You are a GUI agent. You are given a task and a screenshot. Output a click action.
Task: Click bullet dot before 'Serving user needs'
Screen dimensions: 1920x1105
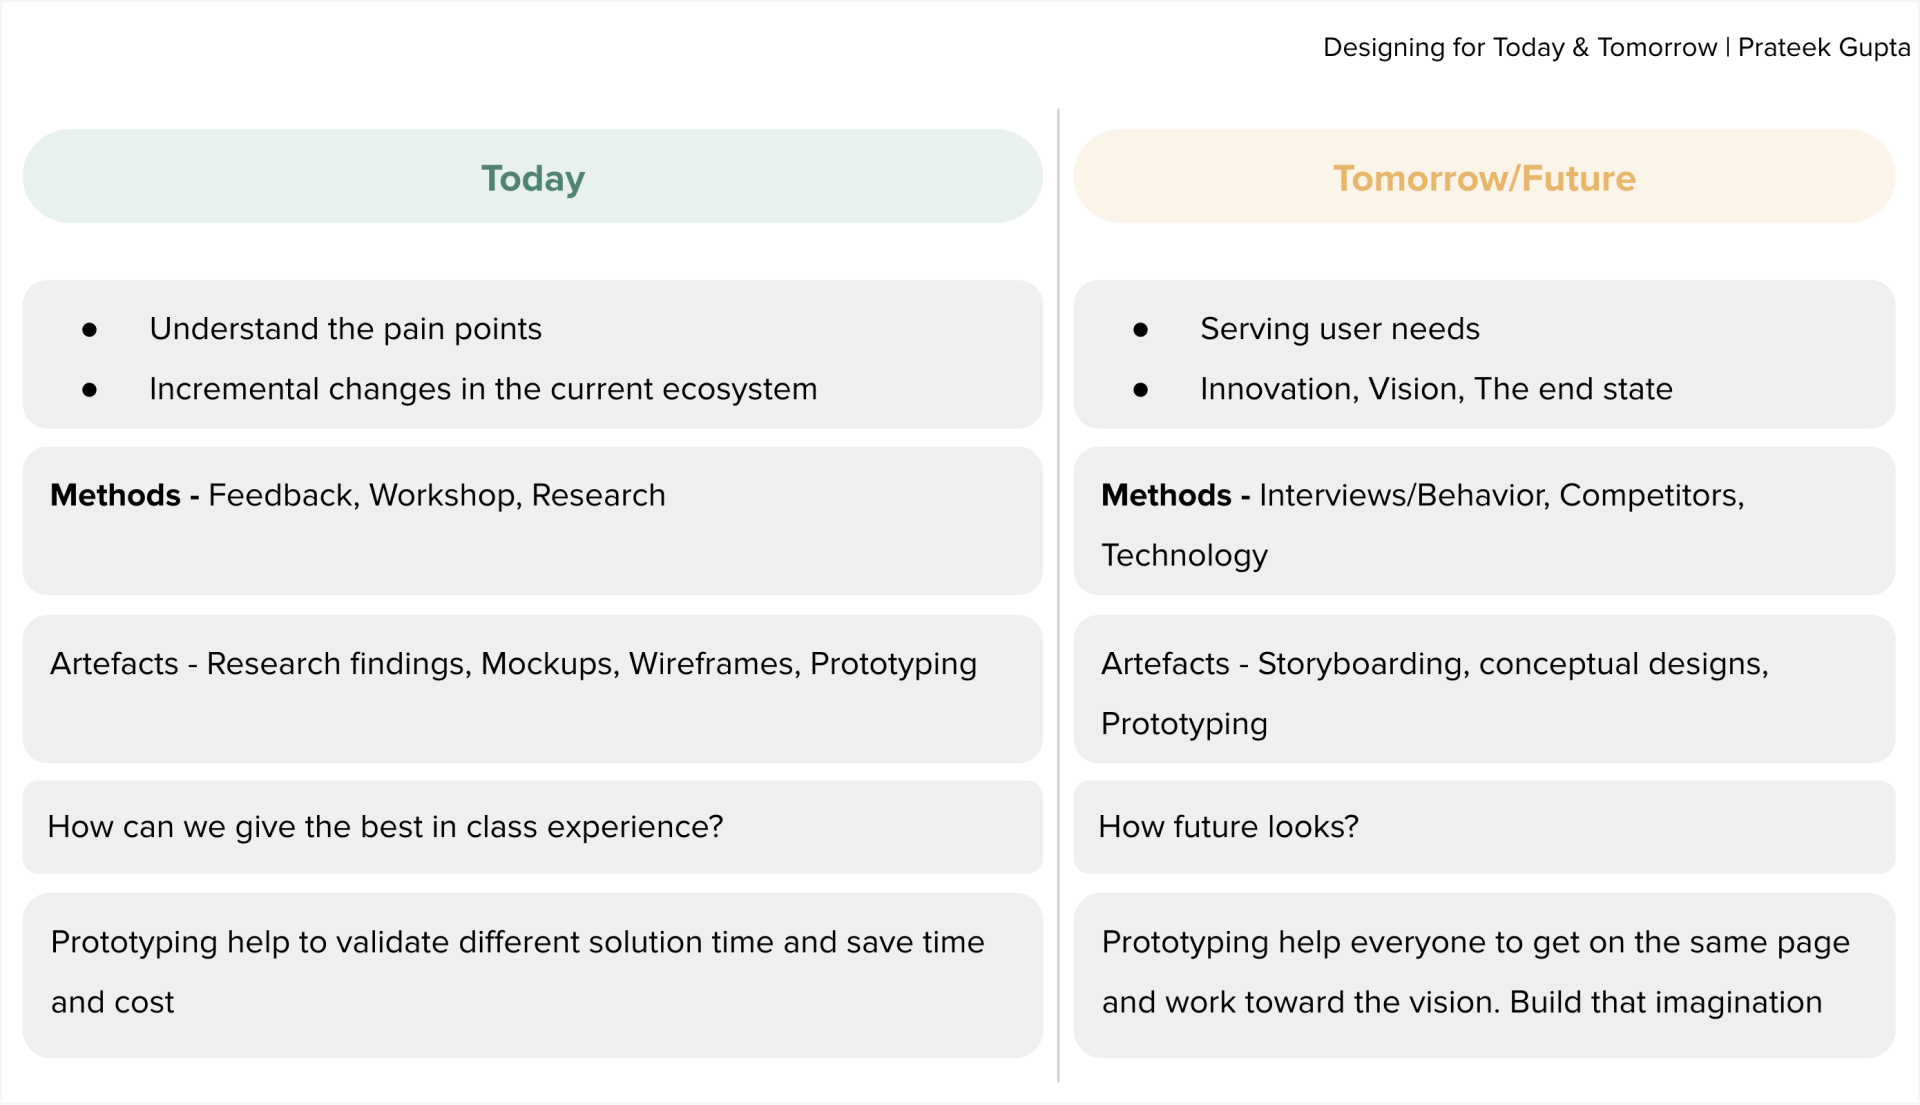[x=1140, y=330]
